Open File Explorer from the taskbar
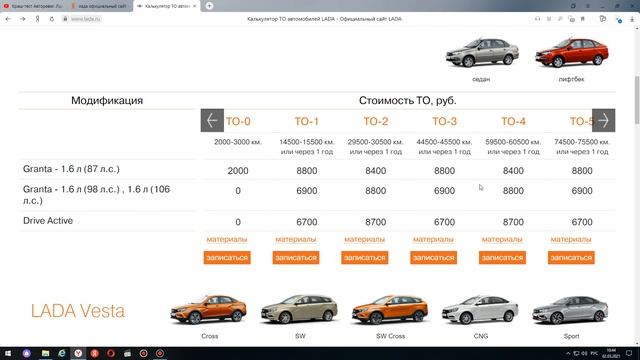The height and width of the screenshot is (360, 640). coord(45,353)
